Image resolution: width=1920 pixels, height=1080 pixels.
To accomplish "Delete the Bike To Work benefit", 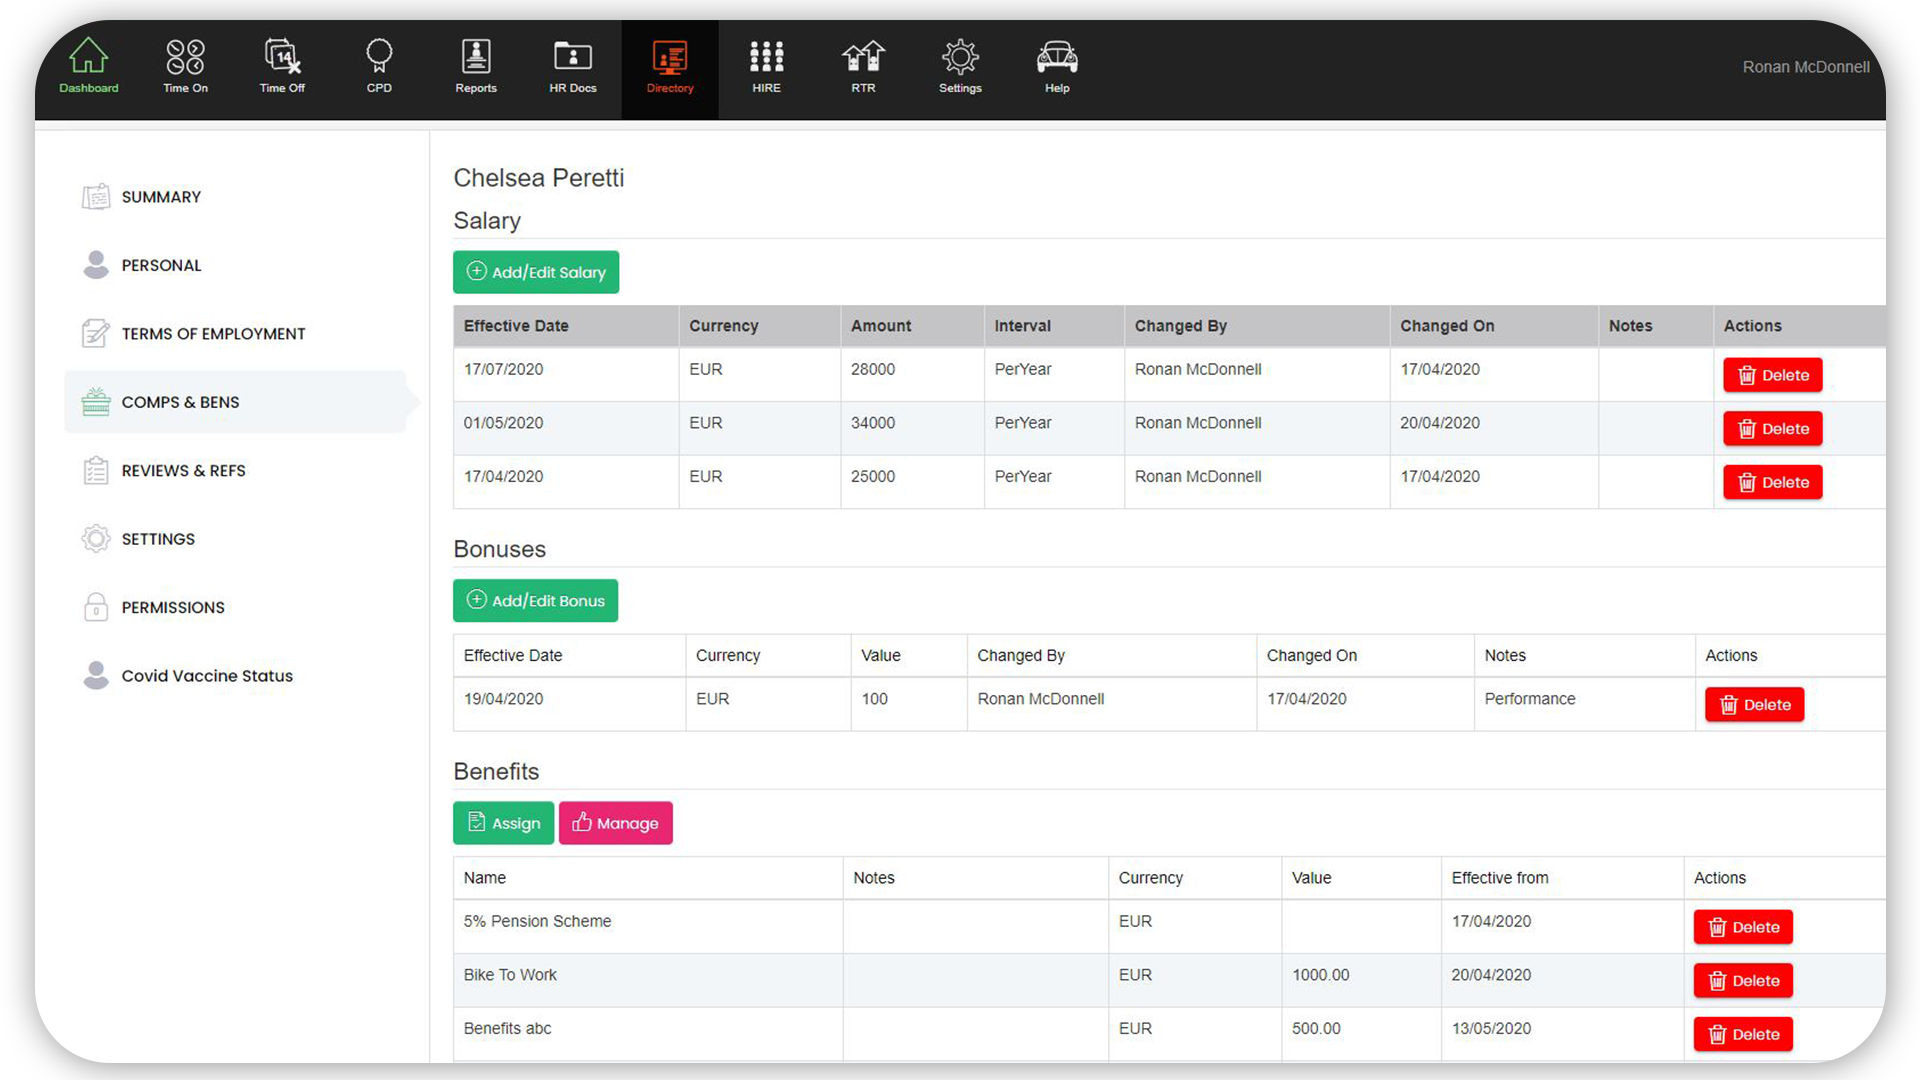I will tap(1743, 981).
